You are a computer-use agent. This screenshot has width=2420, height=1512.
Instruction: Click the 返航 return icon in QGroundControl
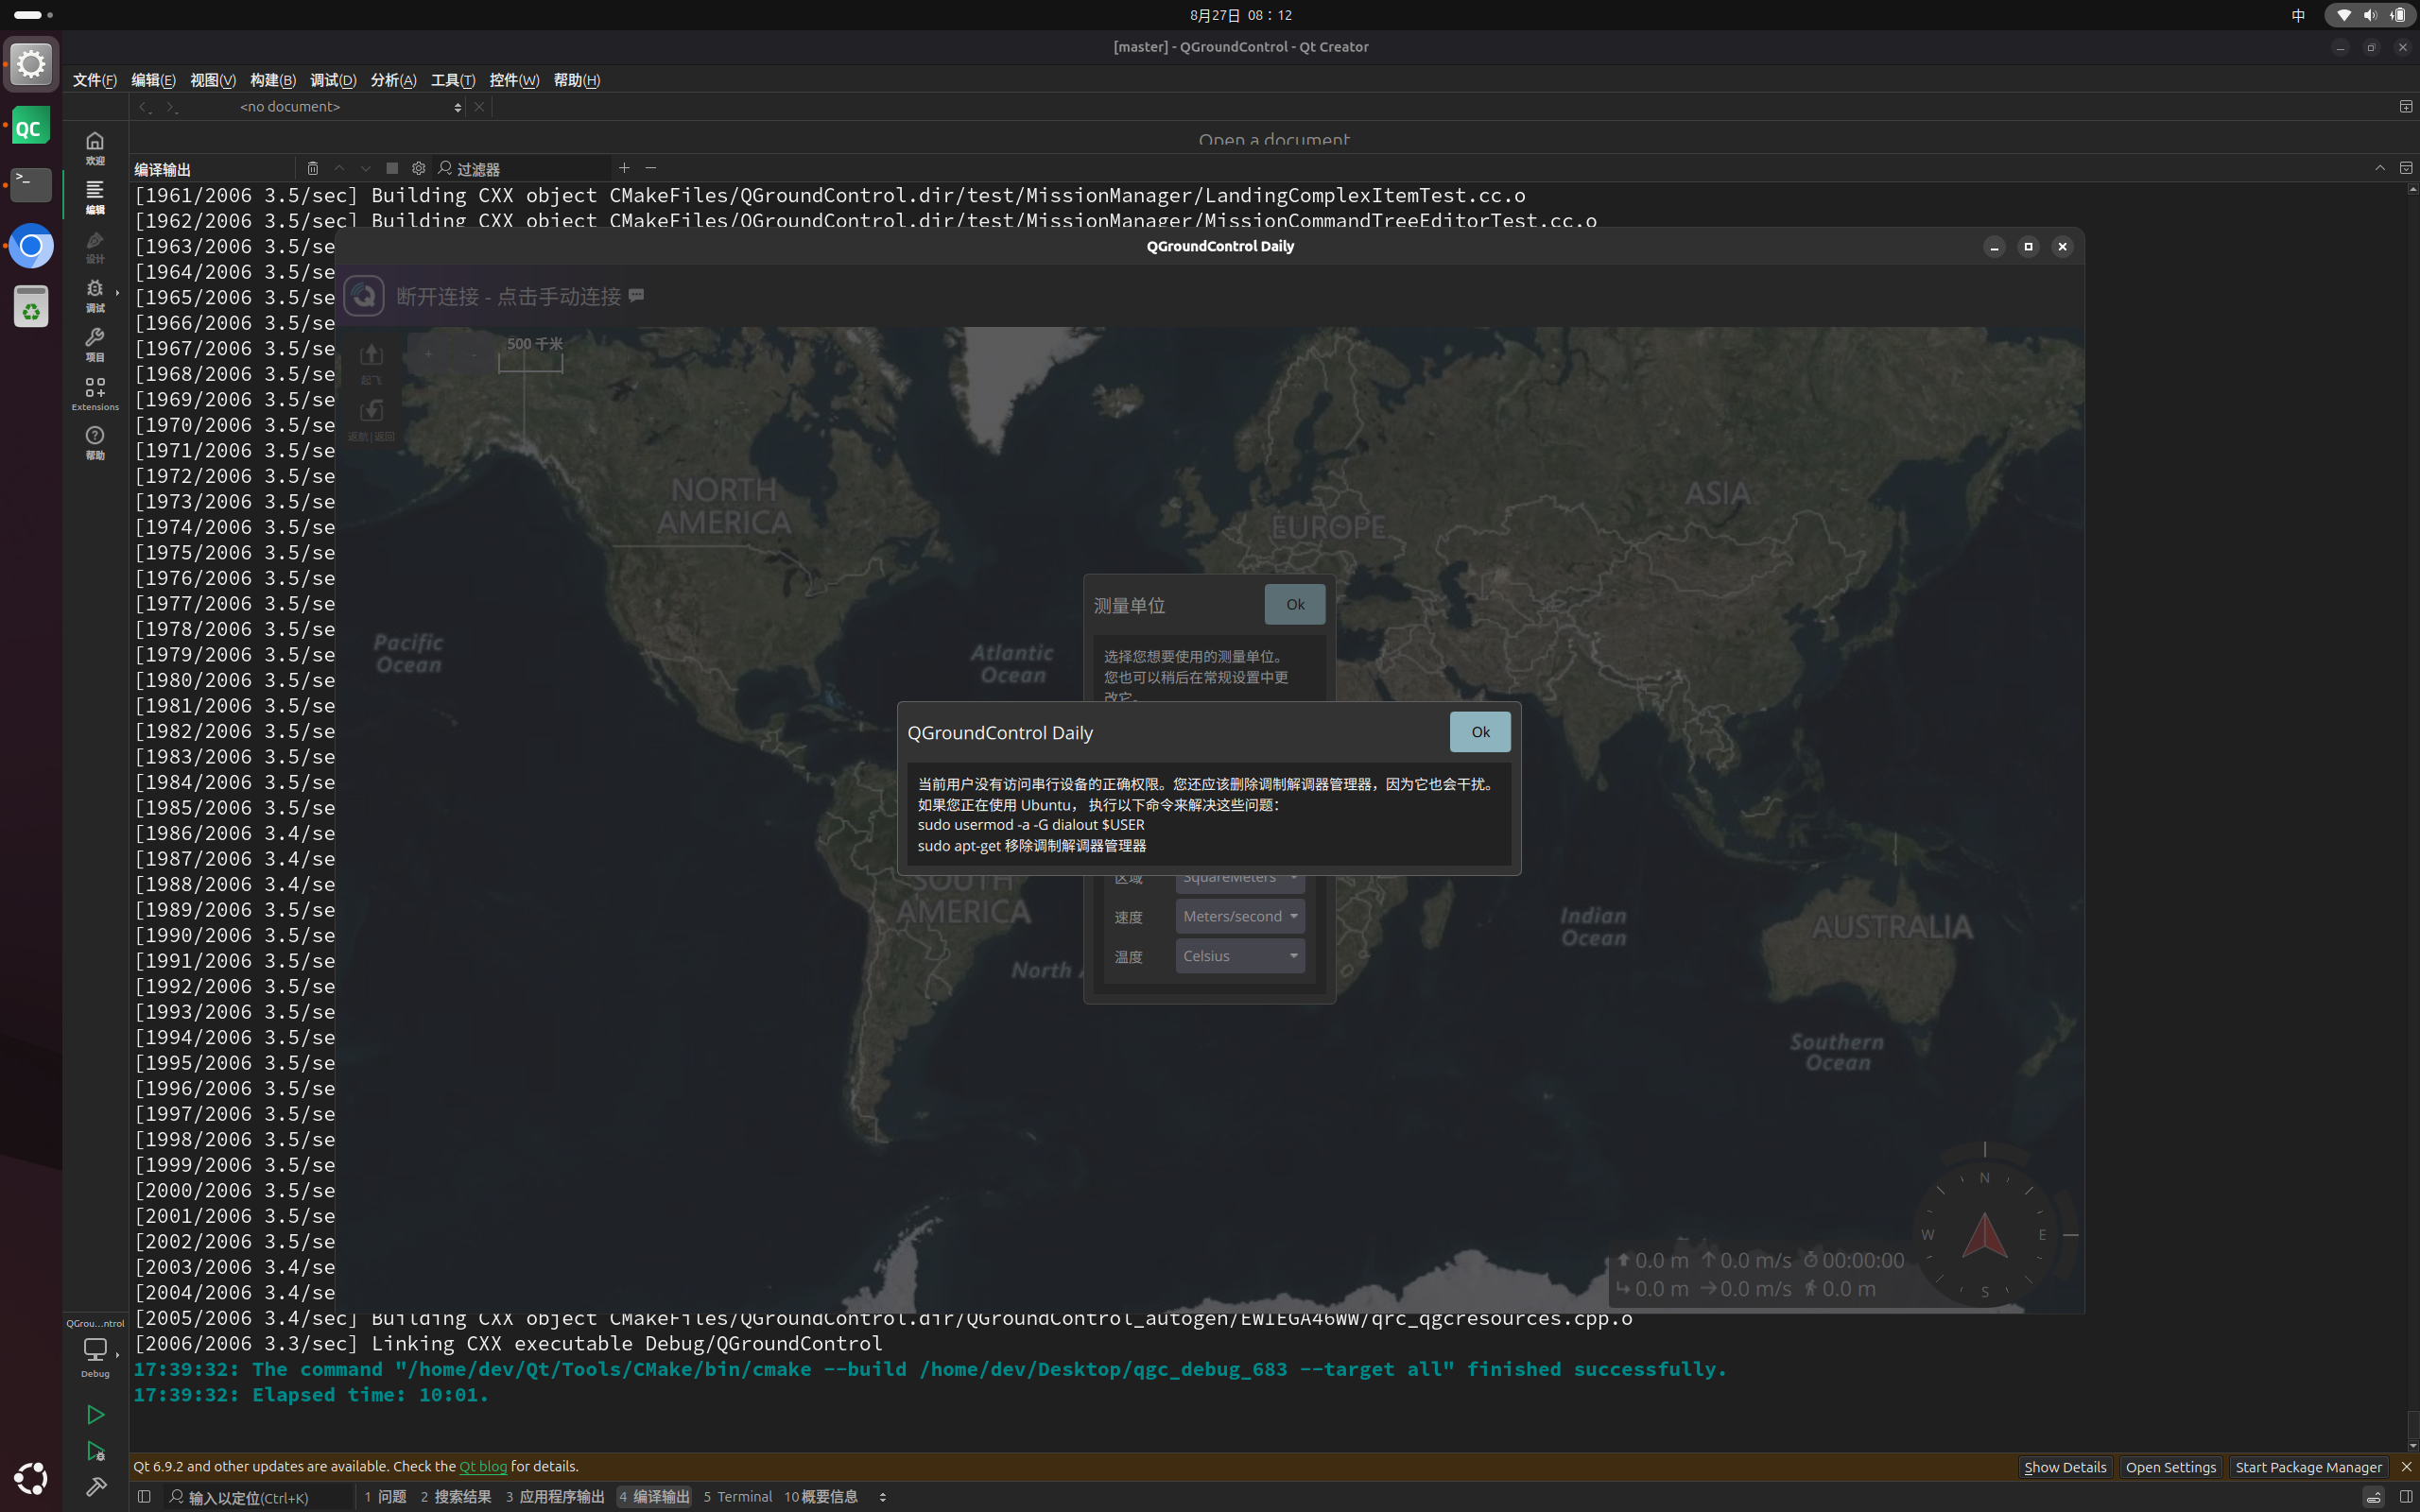point(371,420)
